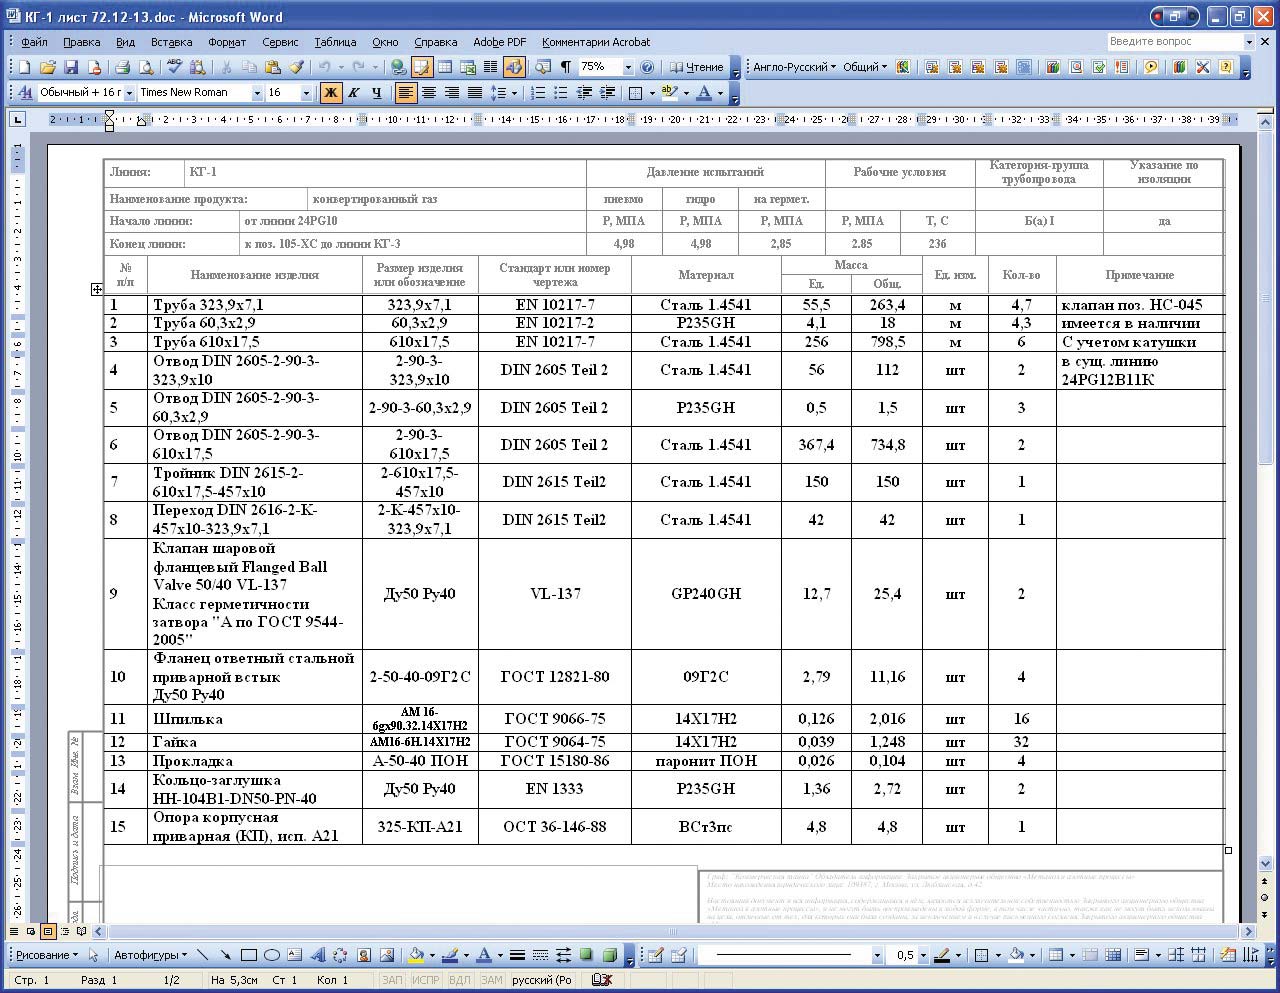Viewport: 1280px width, 993px height.
Task: Open the 0,5 line weight dropdown
Action: coord(922,955)
